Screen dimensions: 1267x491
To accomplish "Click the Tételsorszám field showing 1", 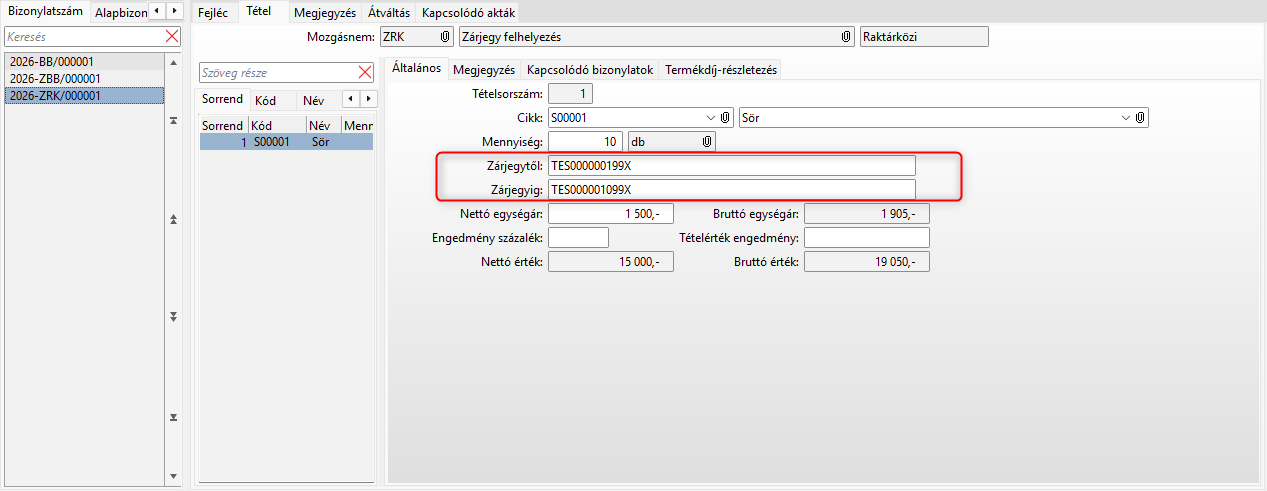I will (571, 94).
